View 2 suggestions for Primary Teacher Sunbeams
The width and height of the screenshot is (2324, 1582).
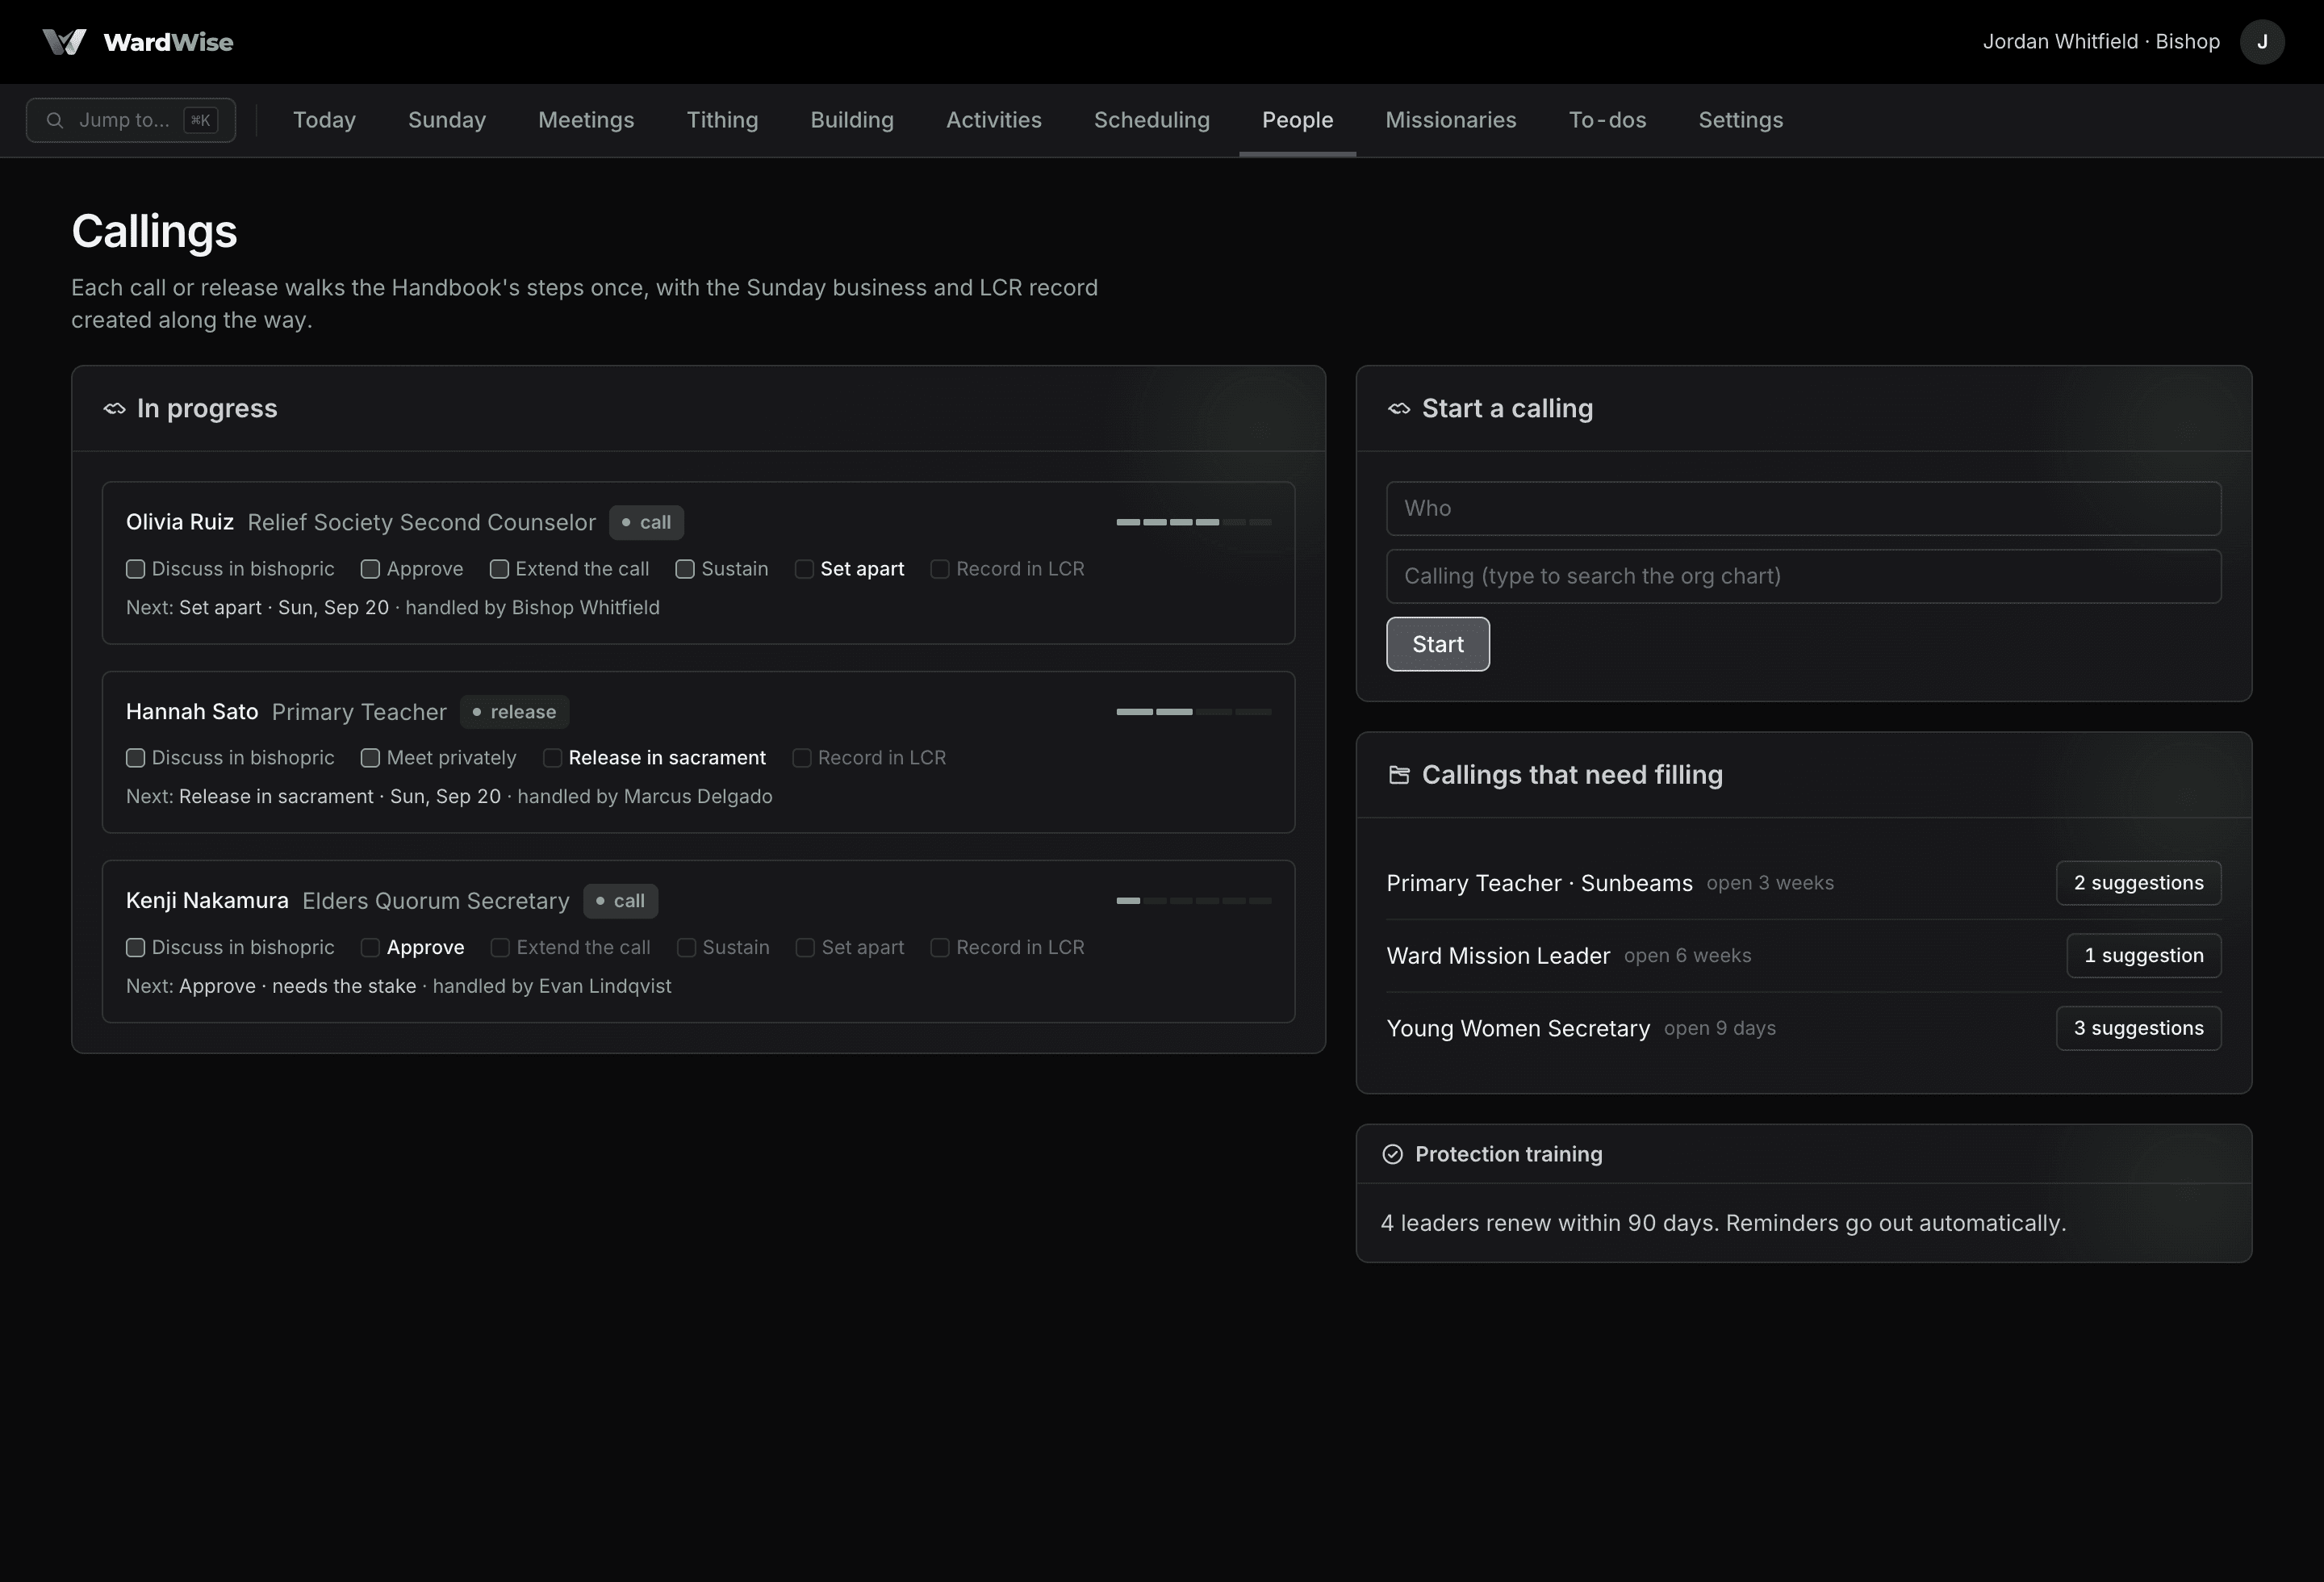(2138, 883)
